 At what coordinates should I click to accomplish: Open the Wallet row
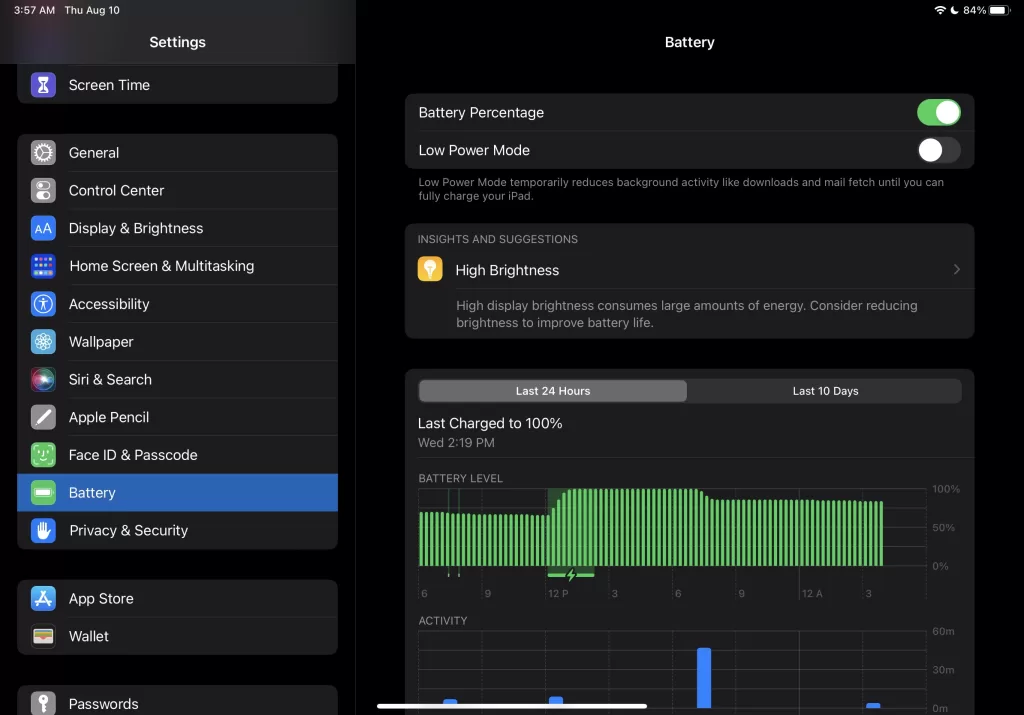[x=178, y=637]
